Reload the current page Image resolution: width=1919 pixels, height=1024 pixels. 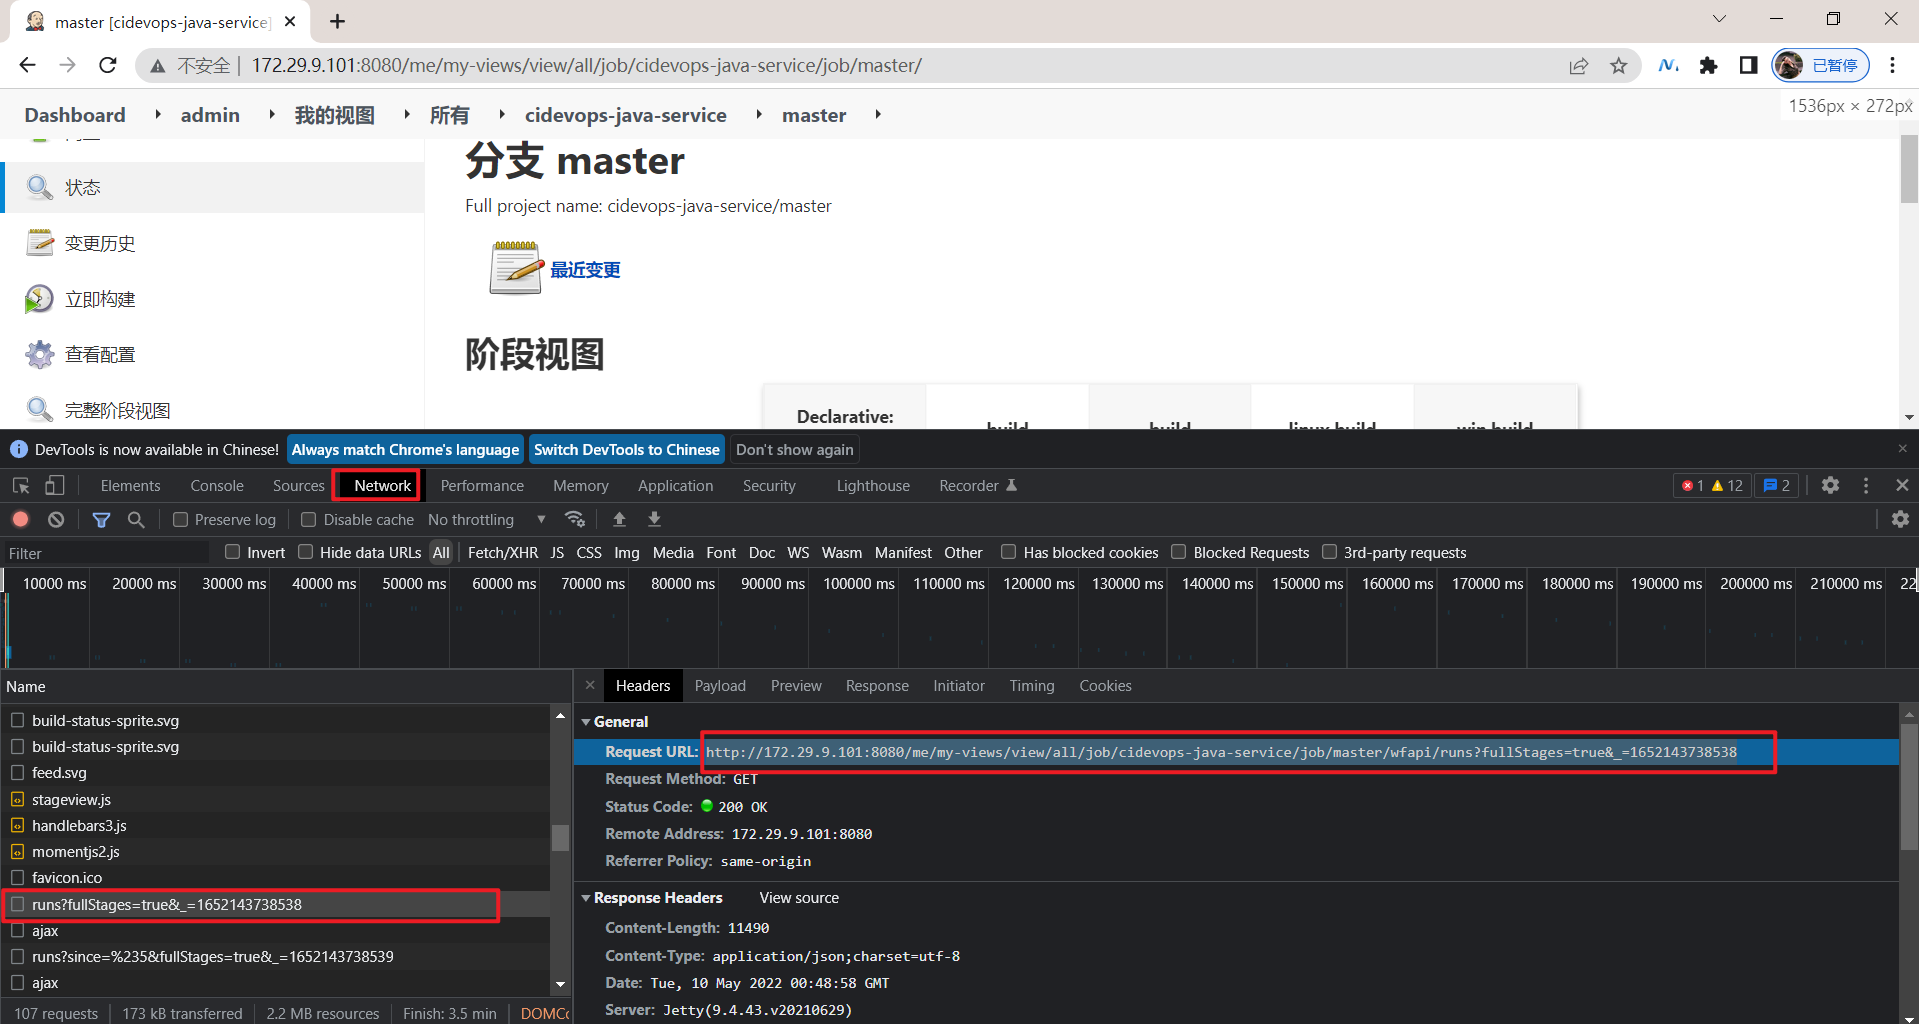coord(108,65)
